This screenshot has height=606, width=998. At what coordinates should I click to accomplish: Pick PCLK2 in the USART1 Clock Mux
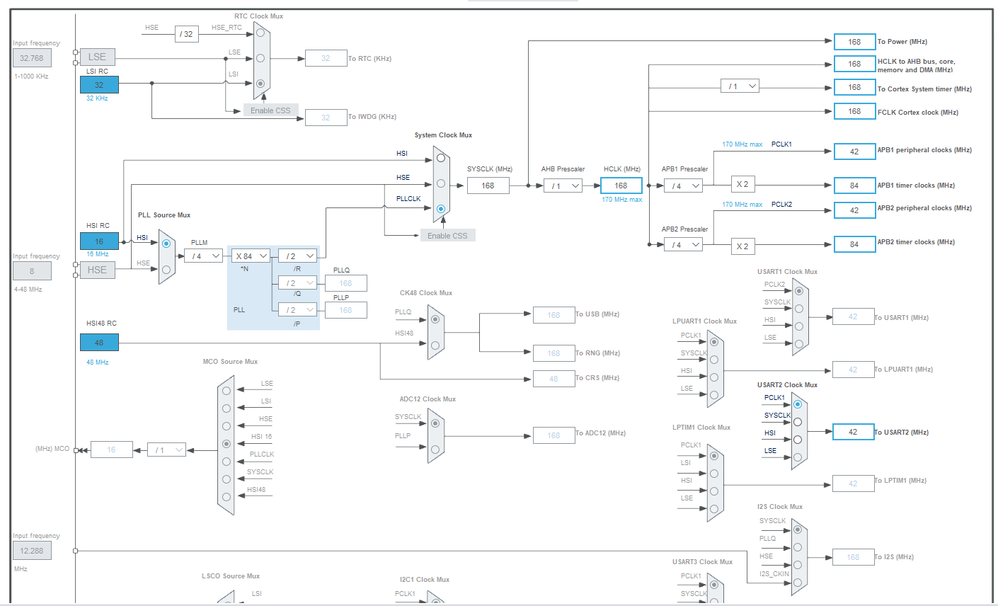(x=799, y=291)
